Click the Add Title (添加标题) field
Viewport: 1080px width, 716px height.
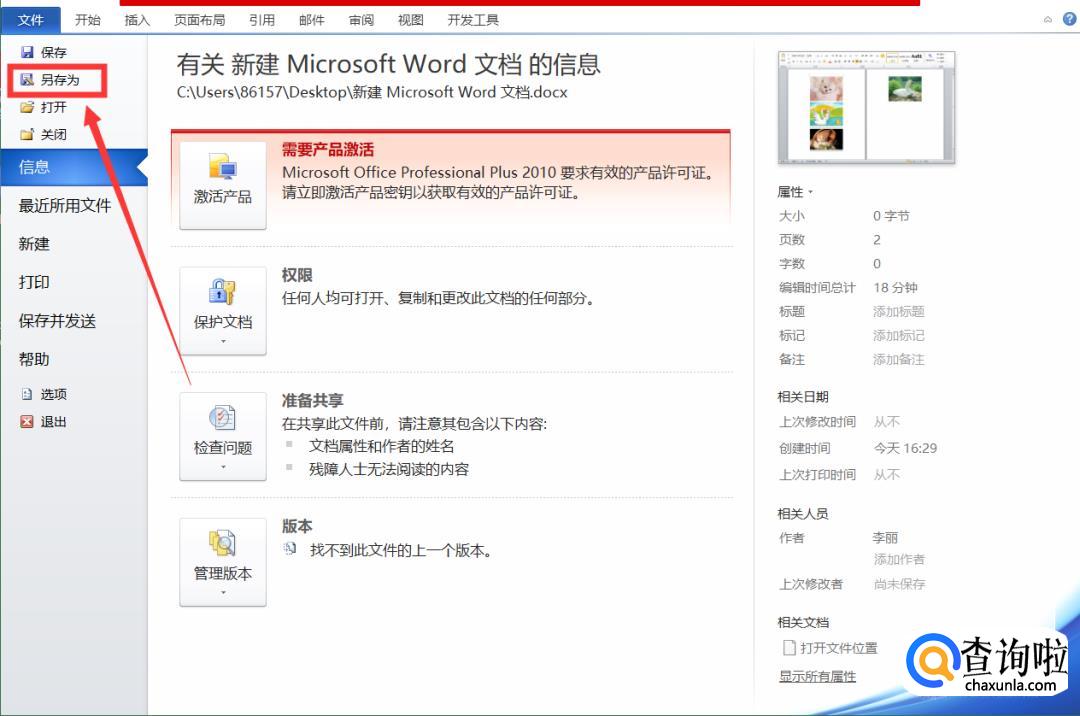coord(898,312)
